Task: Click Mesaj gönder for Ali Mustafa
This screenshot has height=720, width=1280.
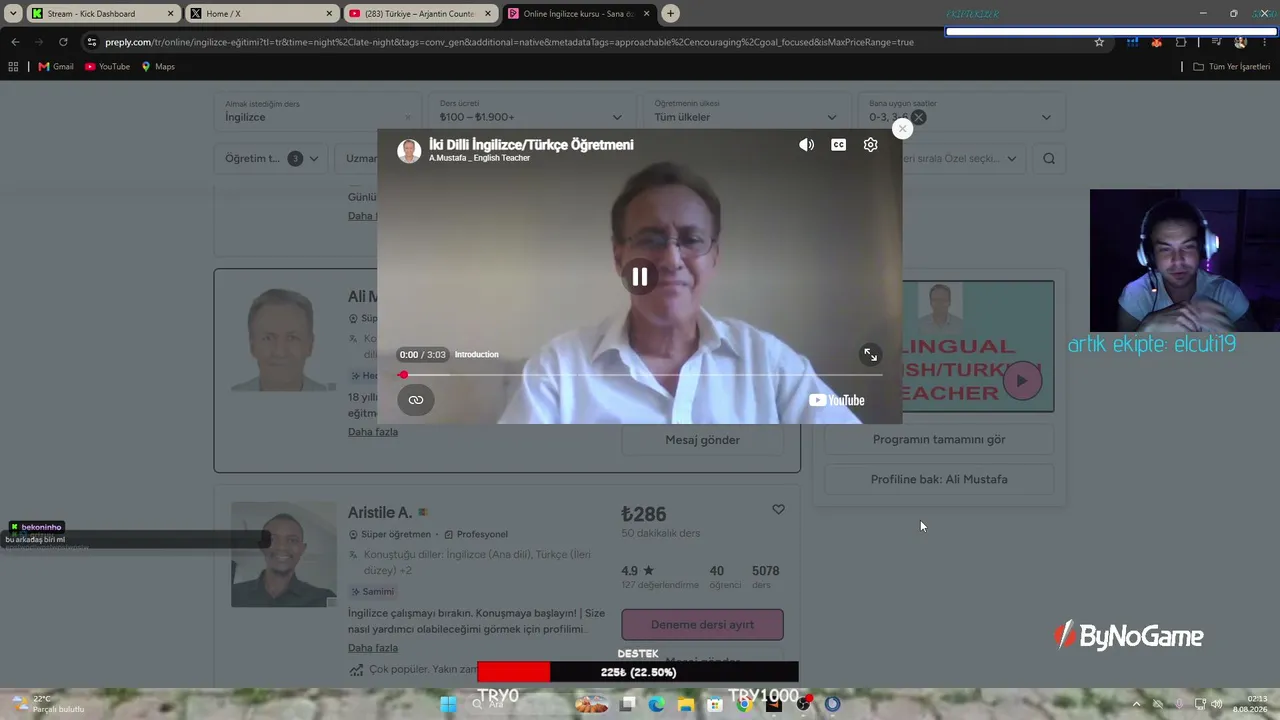Action: (702, 440)
